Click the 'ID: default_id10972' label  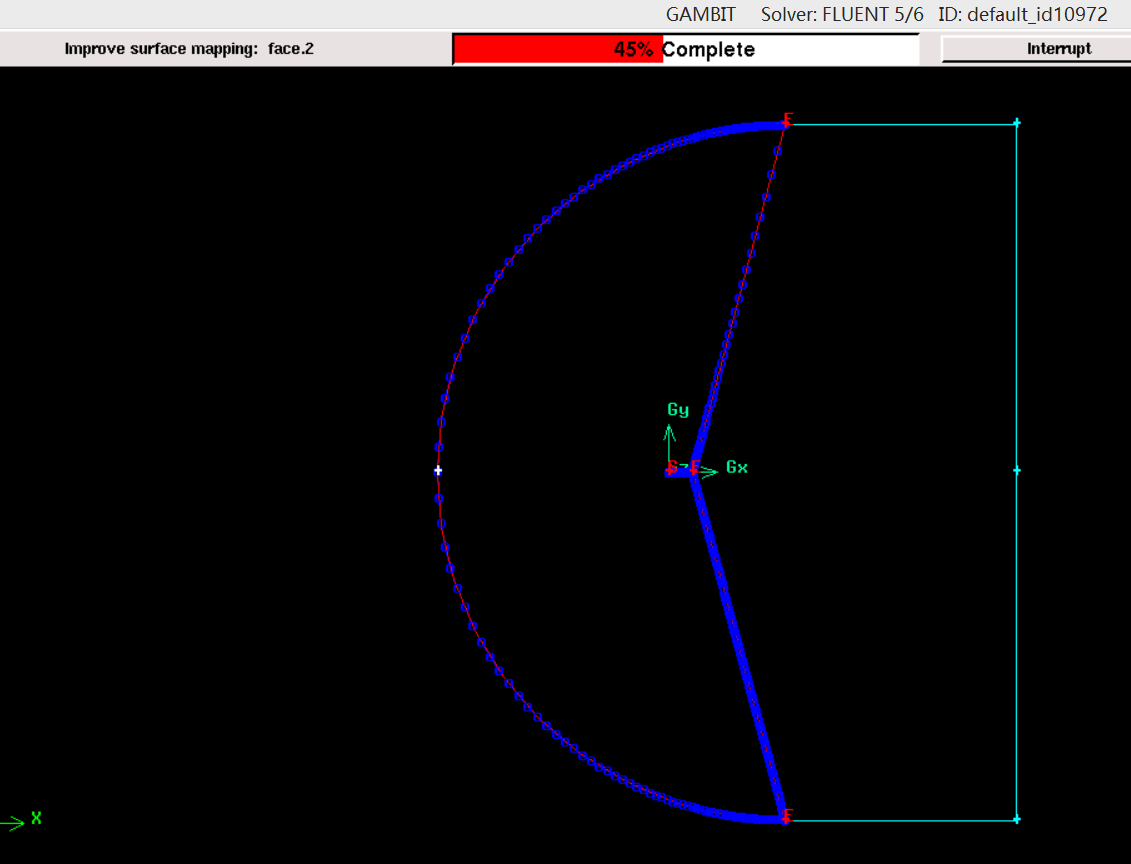point(1023,14)
